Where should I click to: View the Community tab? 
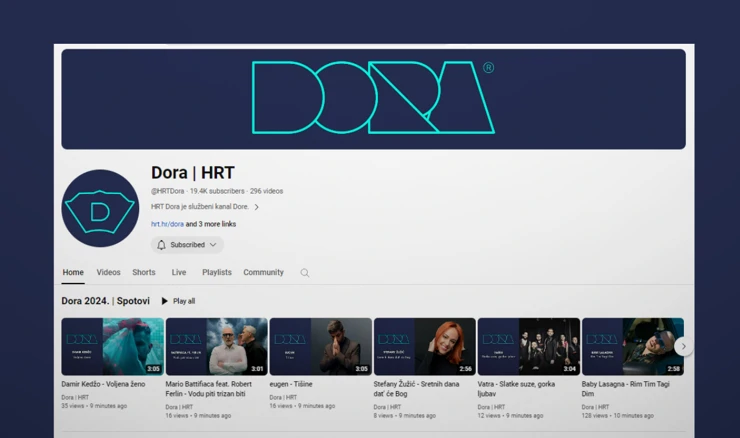pyautogui.click(x=263, y=272)
